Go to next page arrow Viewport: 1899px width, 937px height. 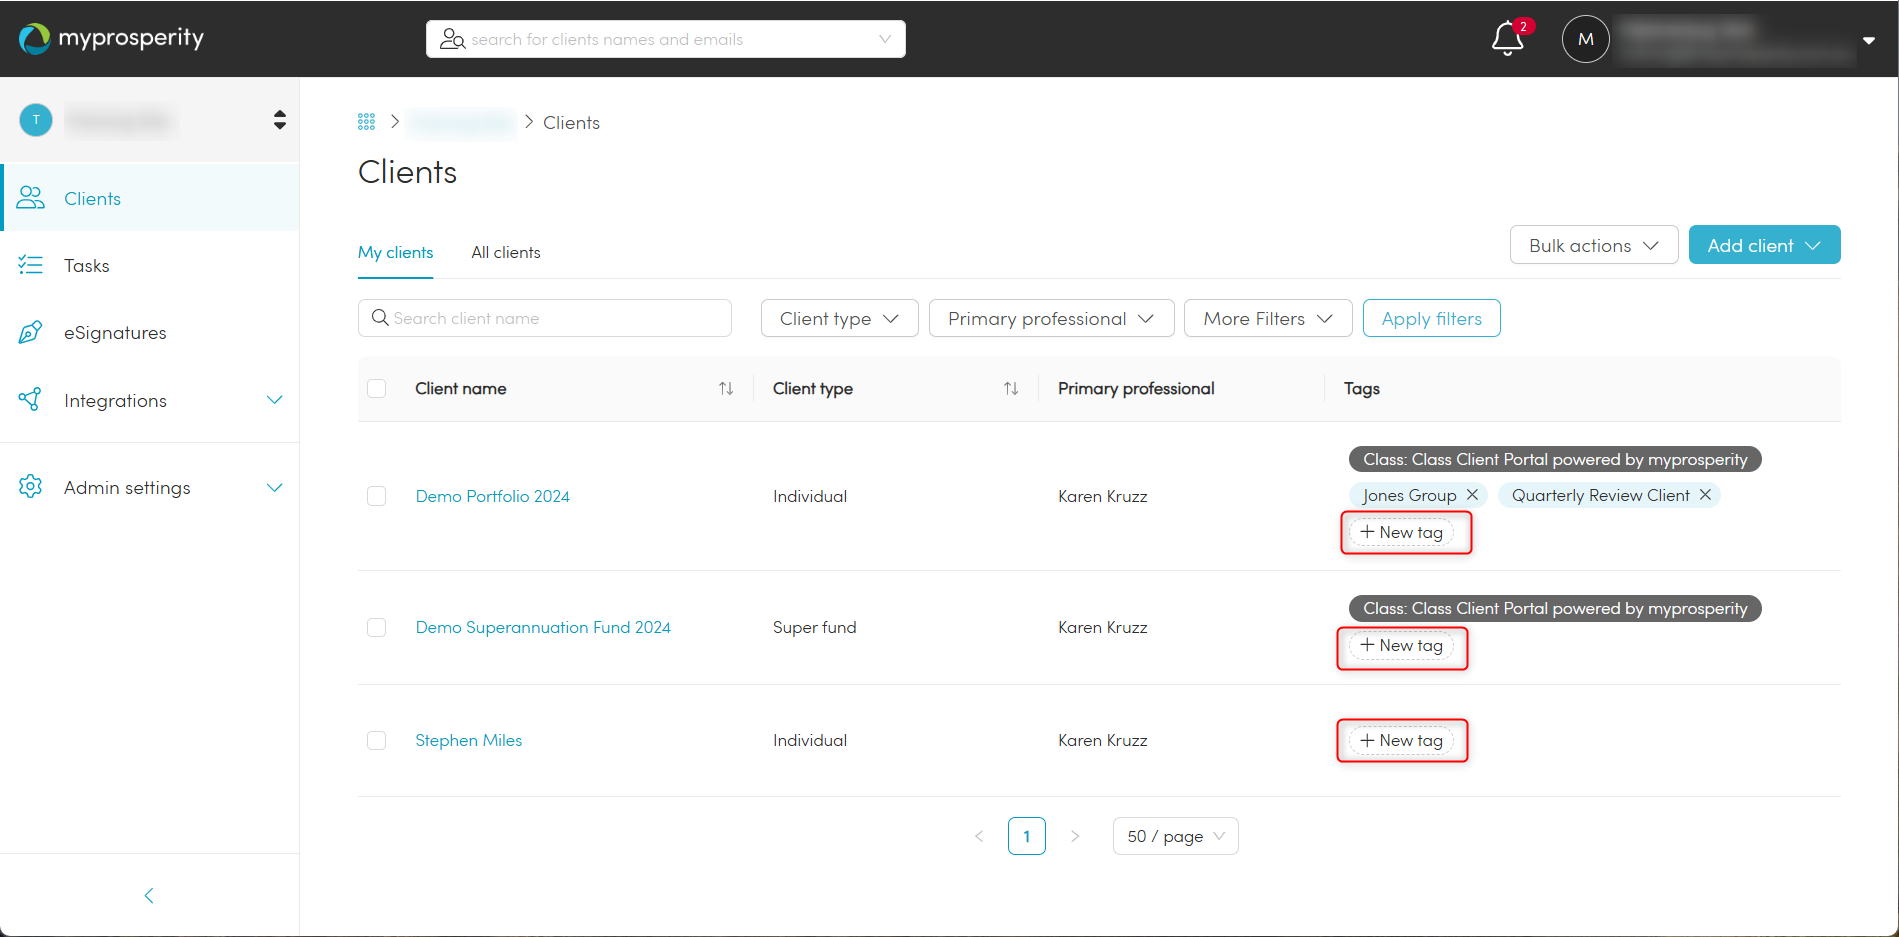(x=1075, y=836)
